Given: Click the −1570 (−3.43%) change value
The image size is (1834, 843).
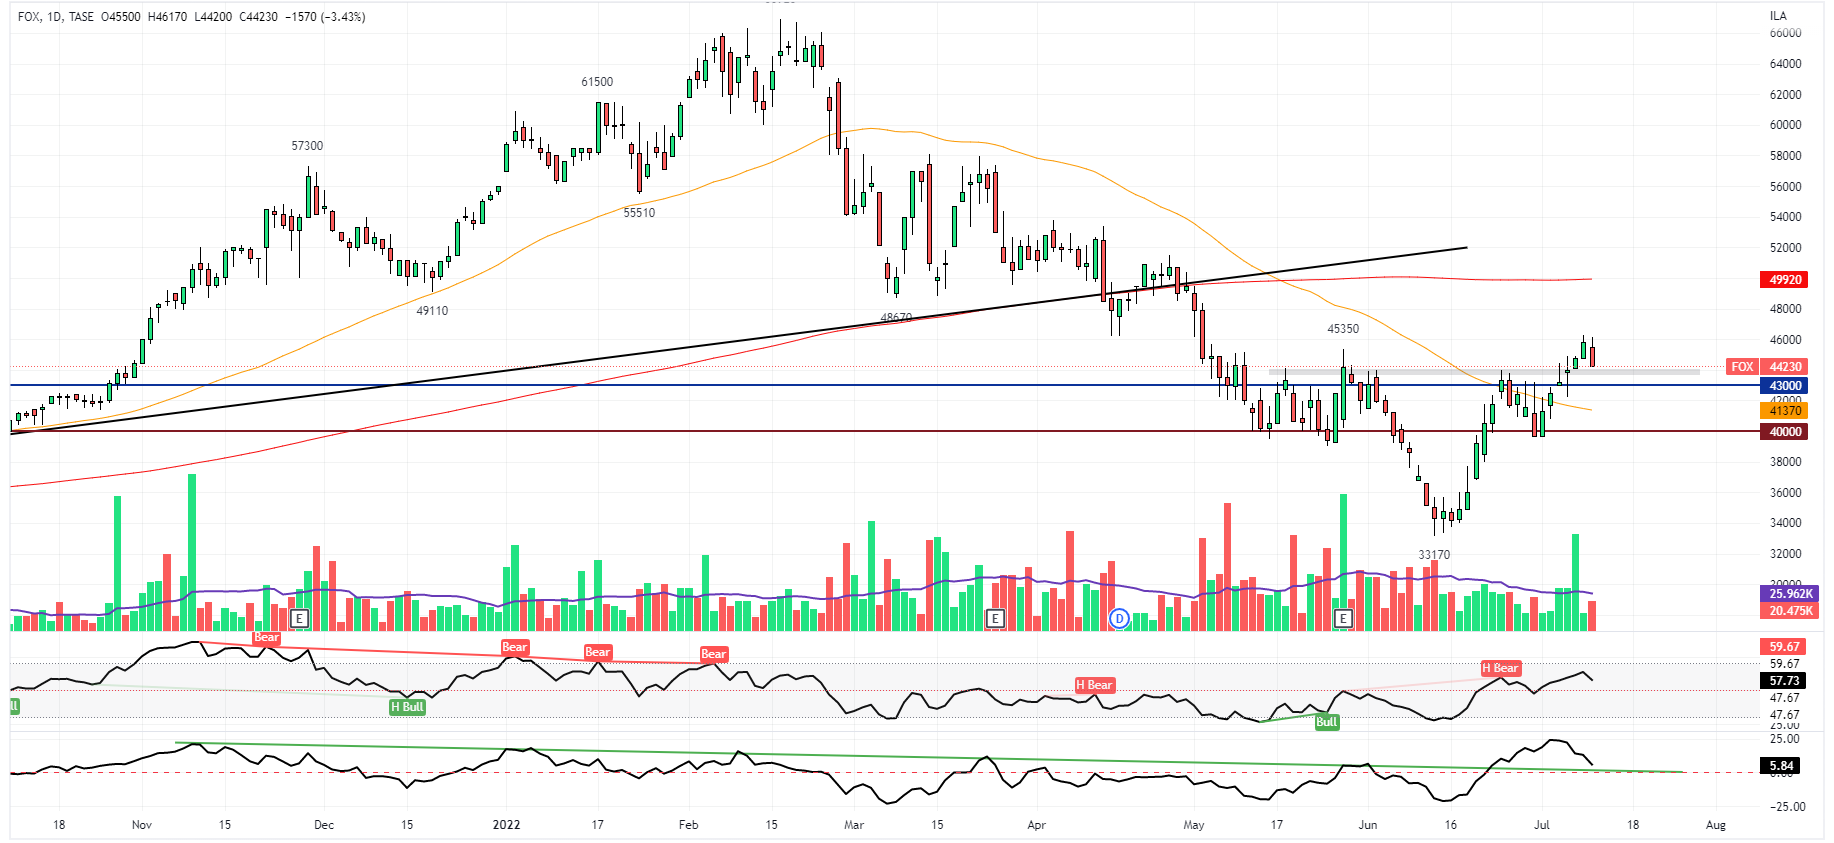Looking at the screenshot, I should coord(325,17).
